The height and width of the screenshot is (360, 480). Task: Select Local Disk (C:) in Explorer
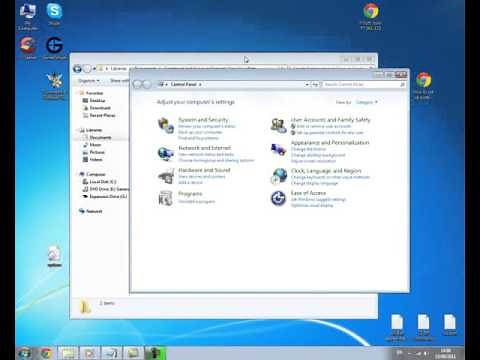(99, 182)
